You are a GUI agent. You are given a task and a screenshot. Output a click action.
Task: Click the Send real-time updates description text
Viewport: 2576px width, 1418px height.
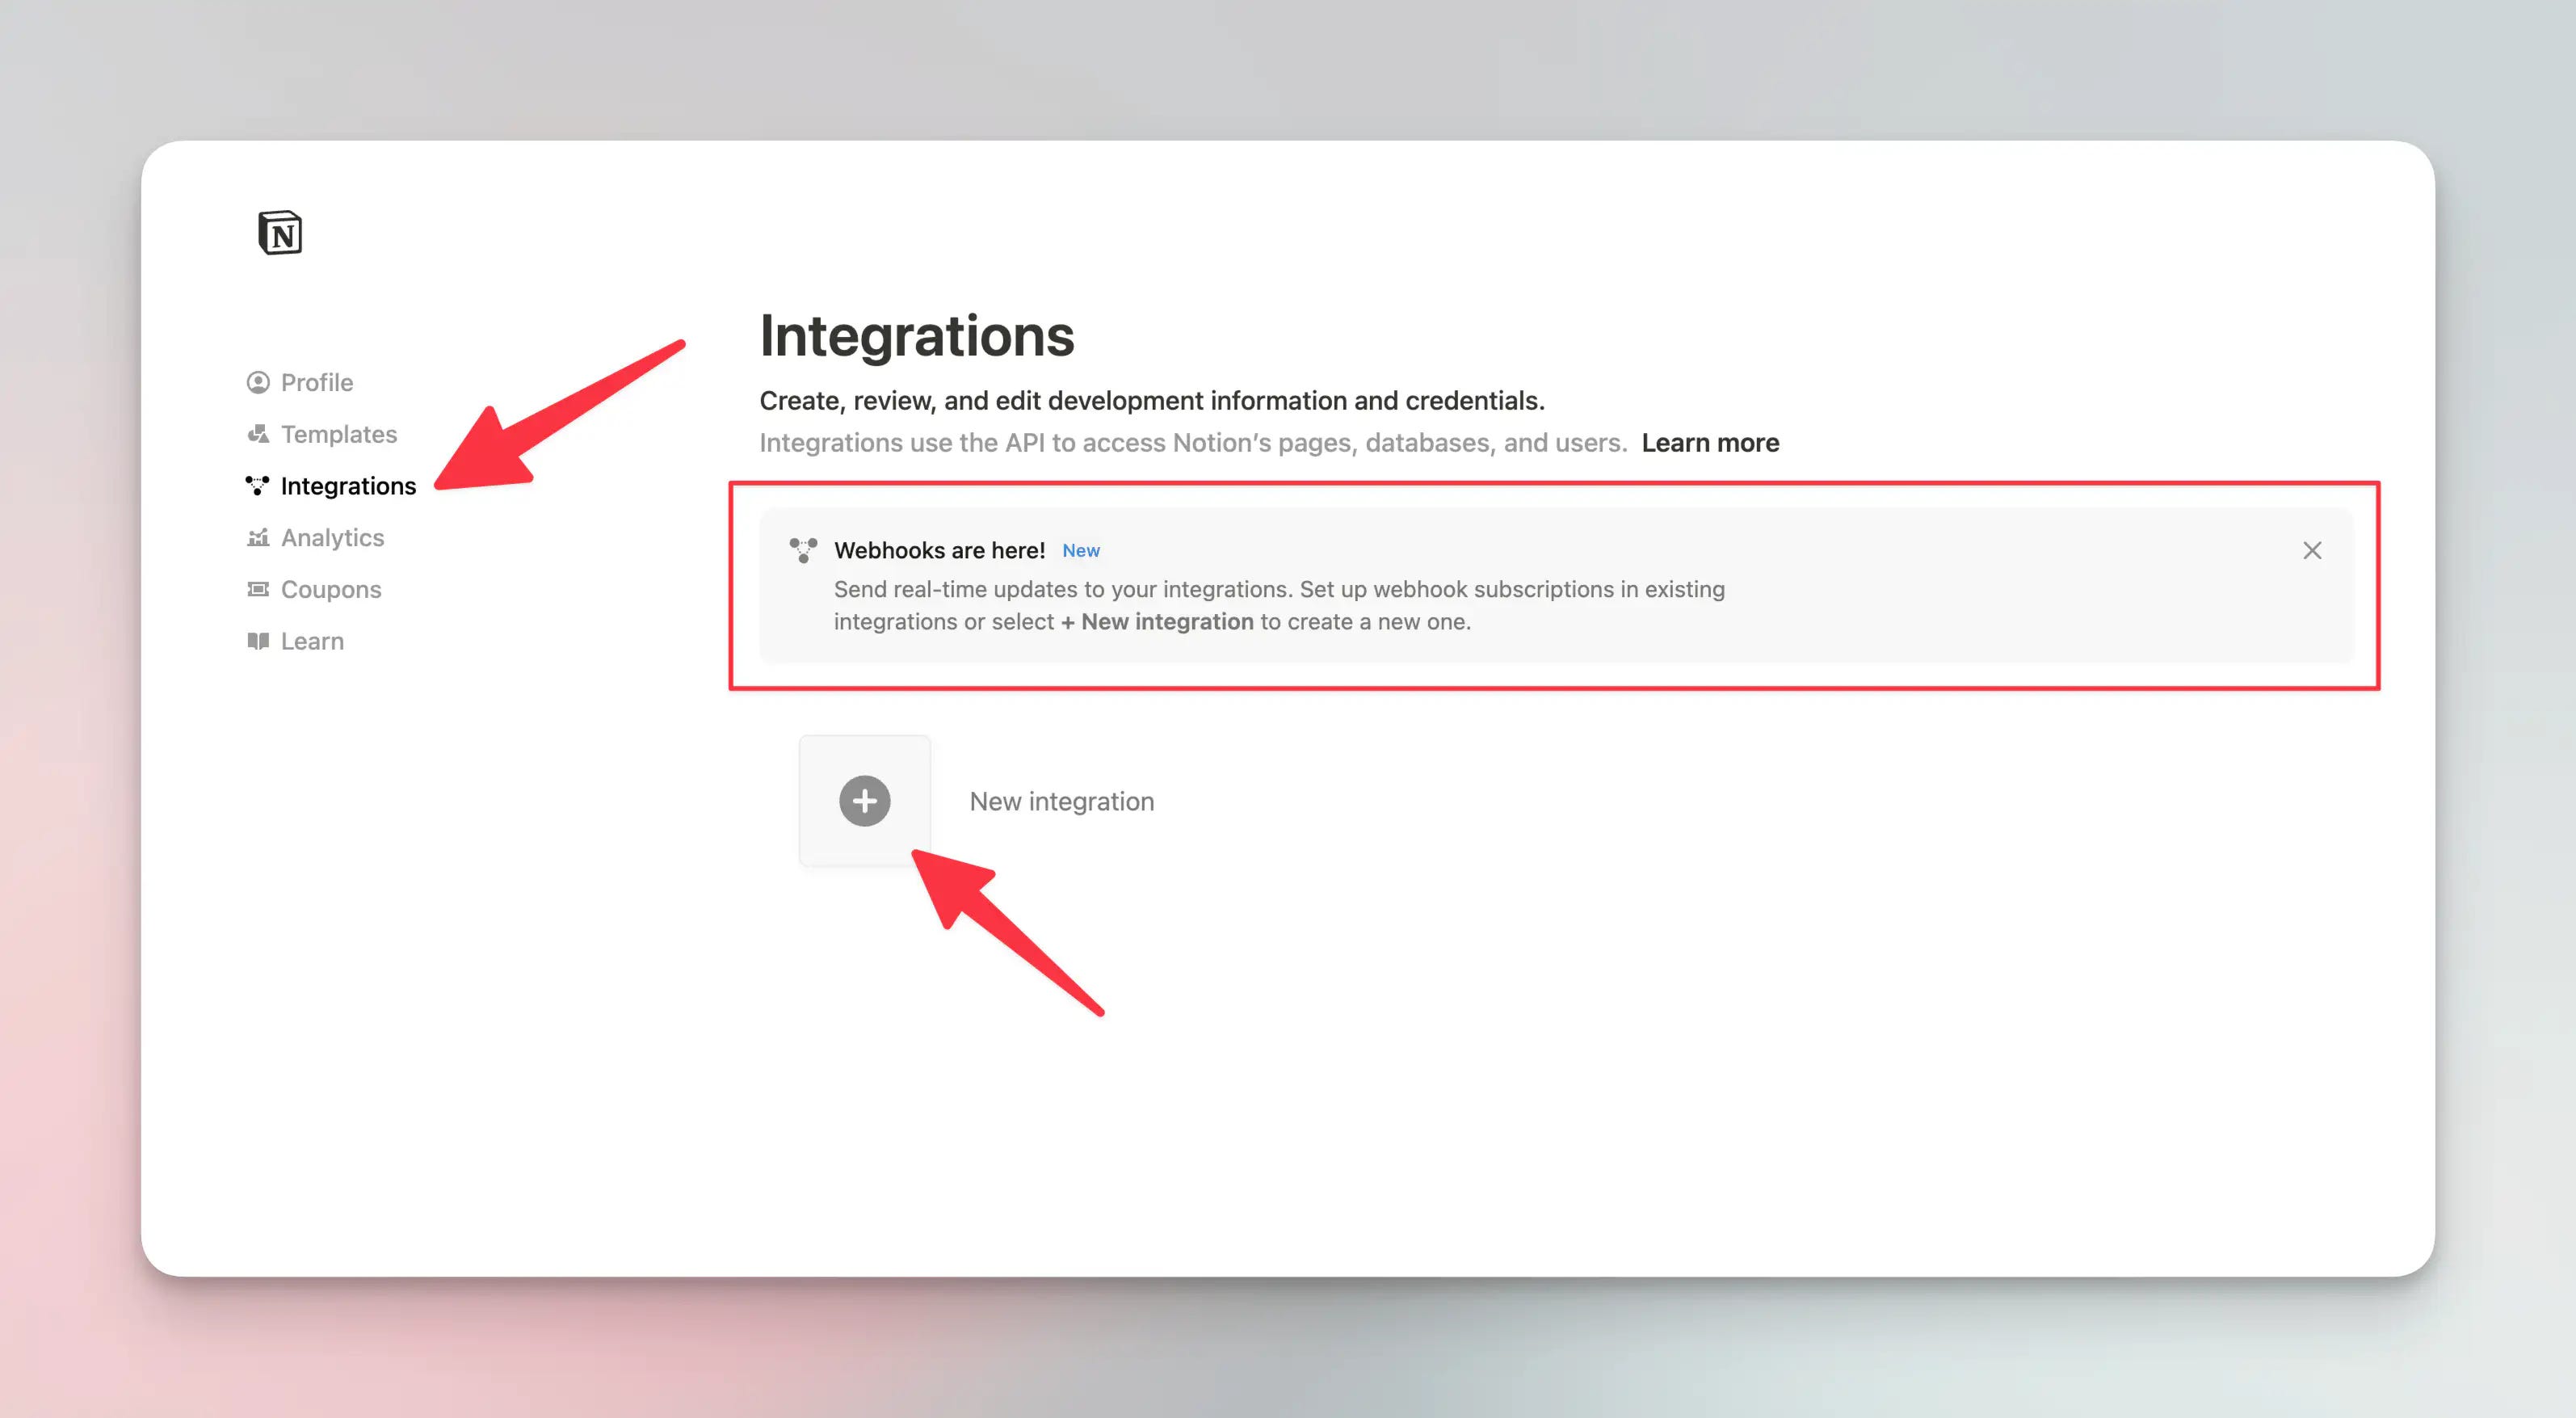(1279, 605)
